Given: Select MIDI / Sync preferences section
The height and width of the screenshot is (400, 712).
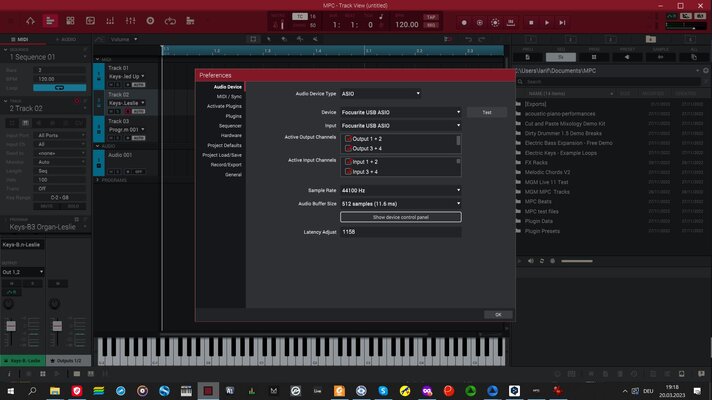Looking at the screenshot, I should pyautogui.click(x=229, y=97).
